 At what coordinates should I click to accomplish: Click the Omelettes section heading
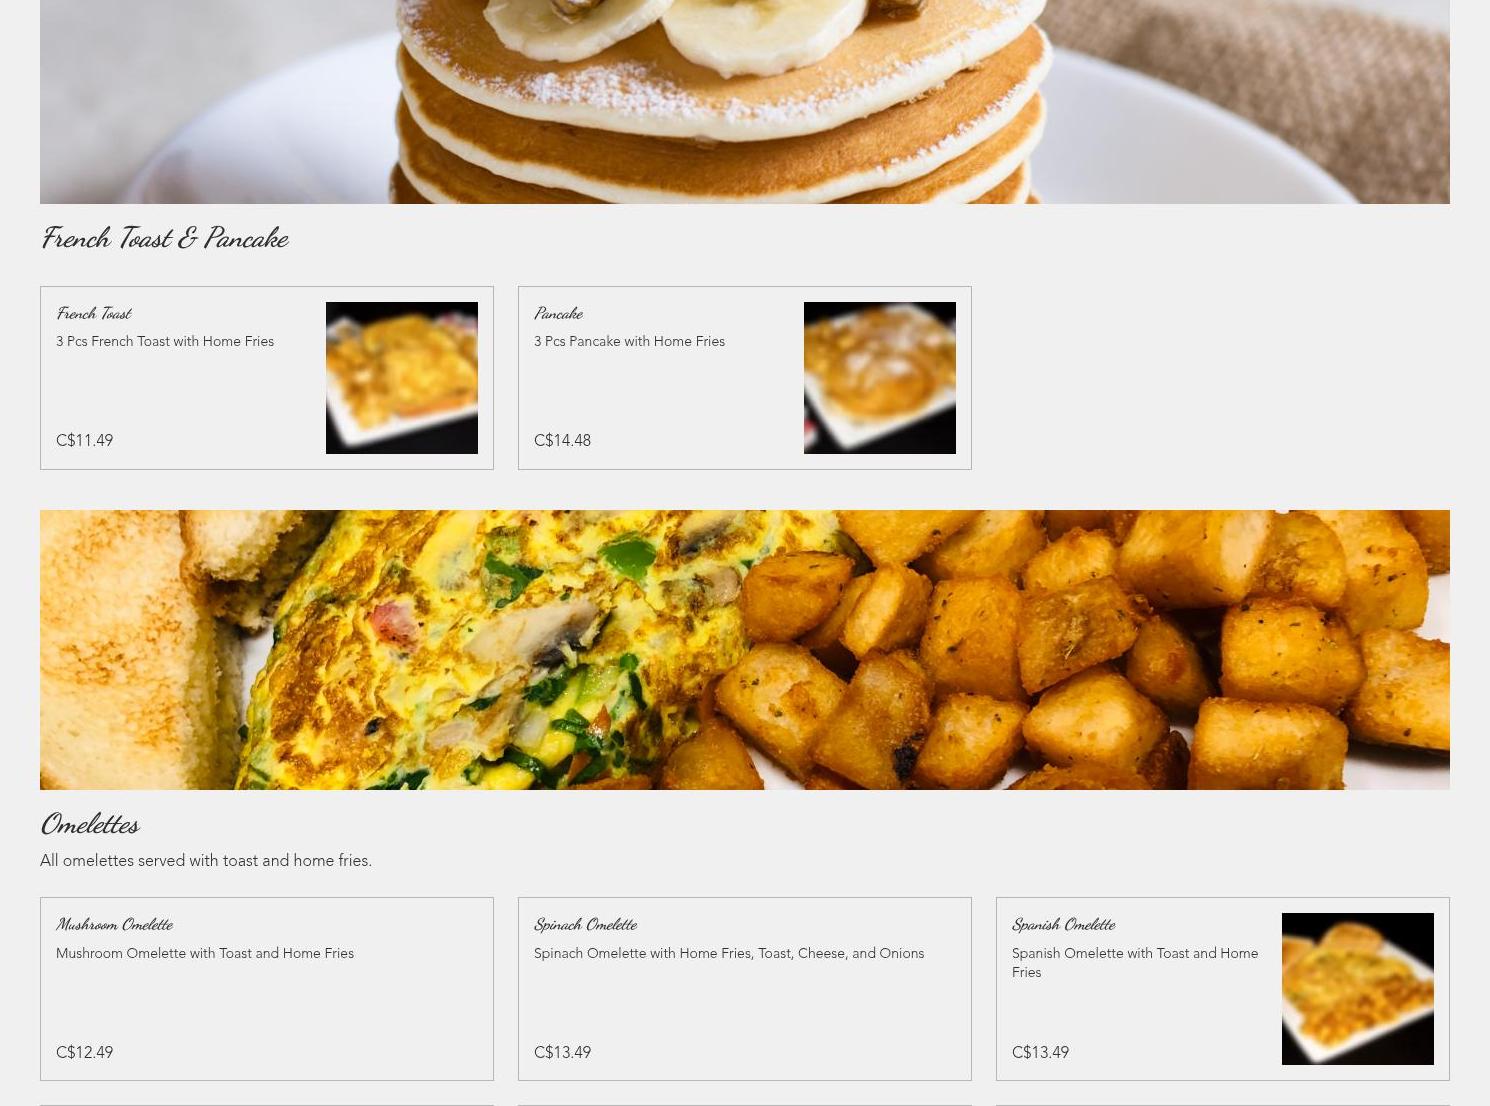[90, 824]
